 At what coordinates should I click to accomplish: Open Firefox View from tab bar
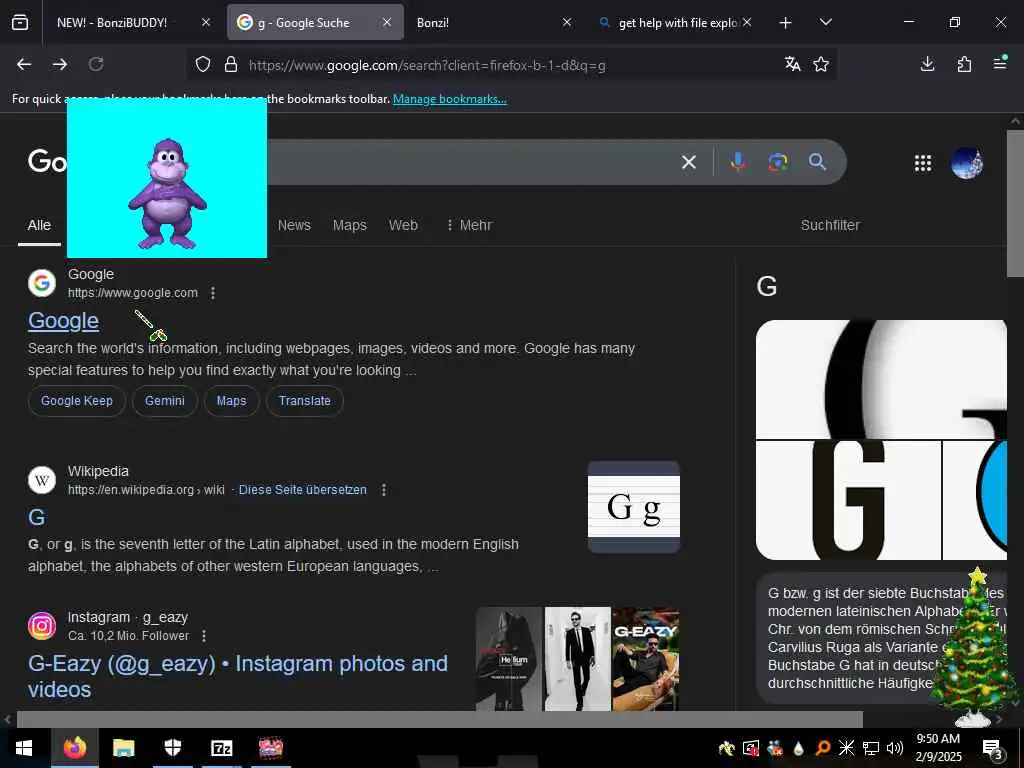[x=20, y=22]
